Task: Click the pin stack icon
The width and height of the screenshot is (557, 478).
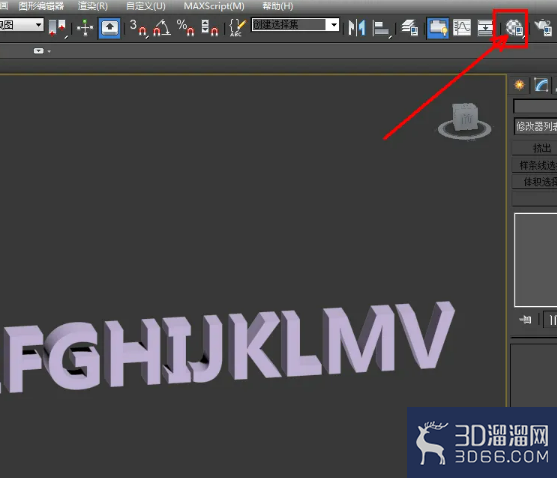Action: tap(525, 320)
